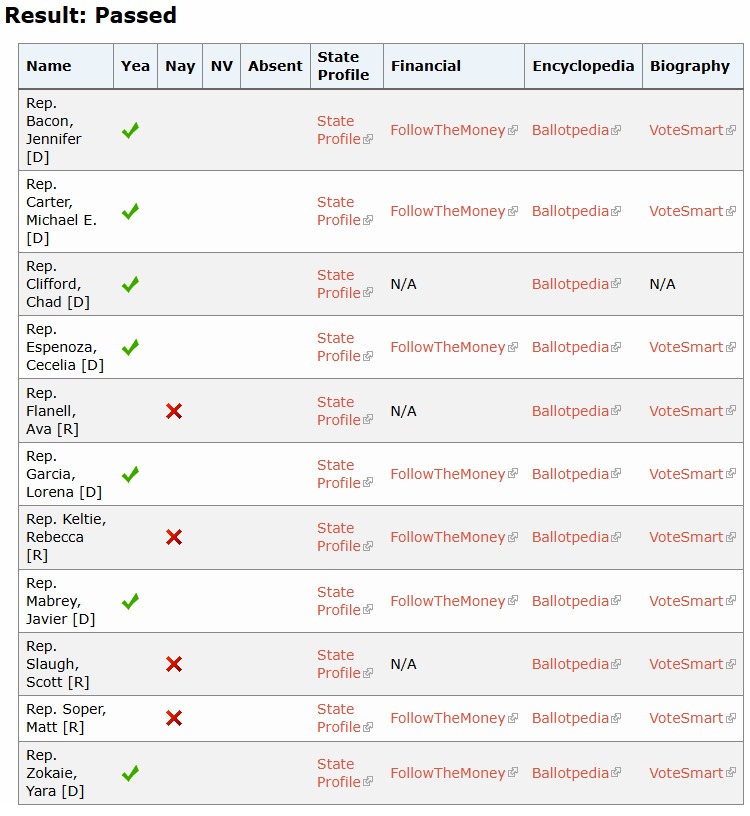Open State Profile link for Clifford, Chad
The height and width of the screenshot is (816, 750).
coord(345,284)
